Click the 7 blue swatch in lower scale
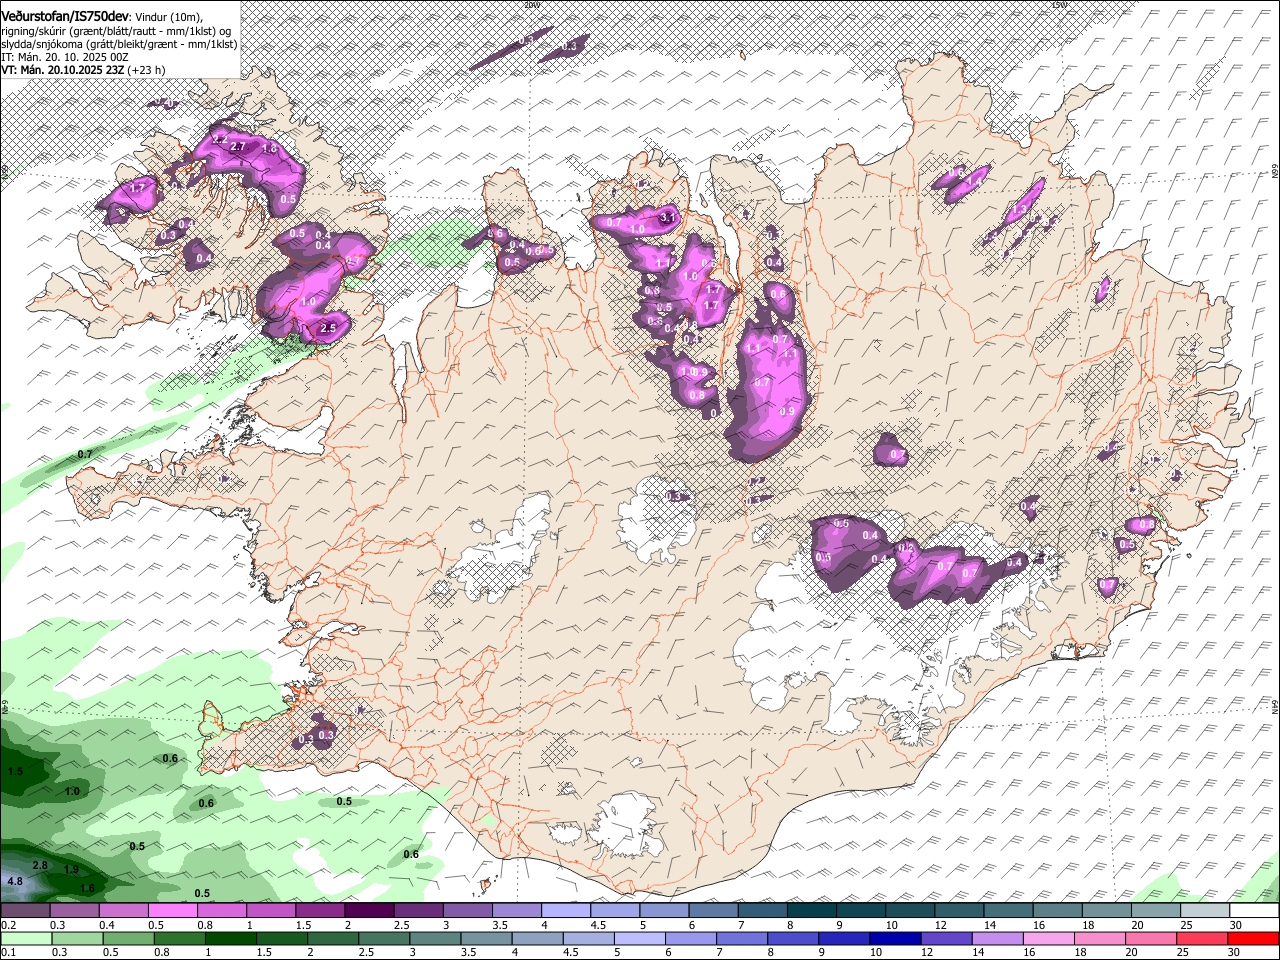 [742, 939]
